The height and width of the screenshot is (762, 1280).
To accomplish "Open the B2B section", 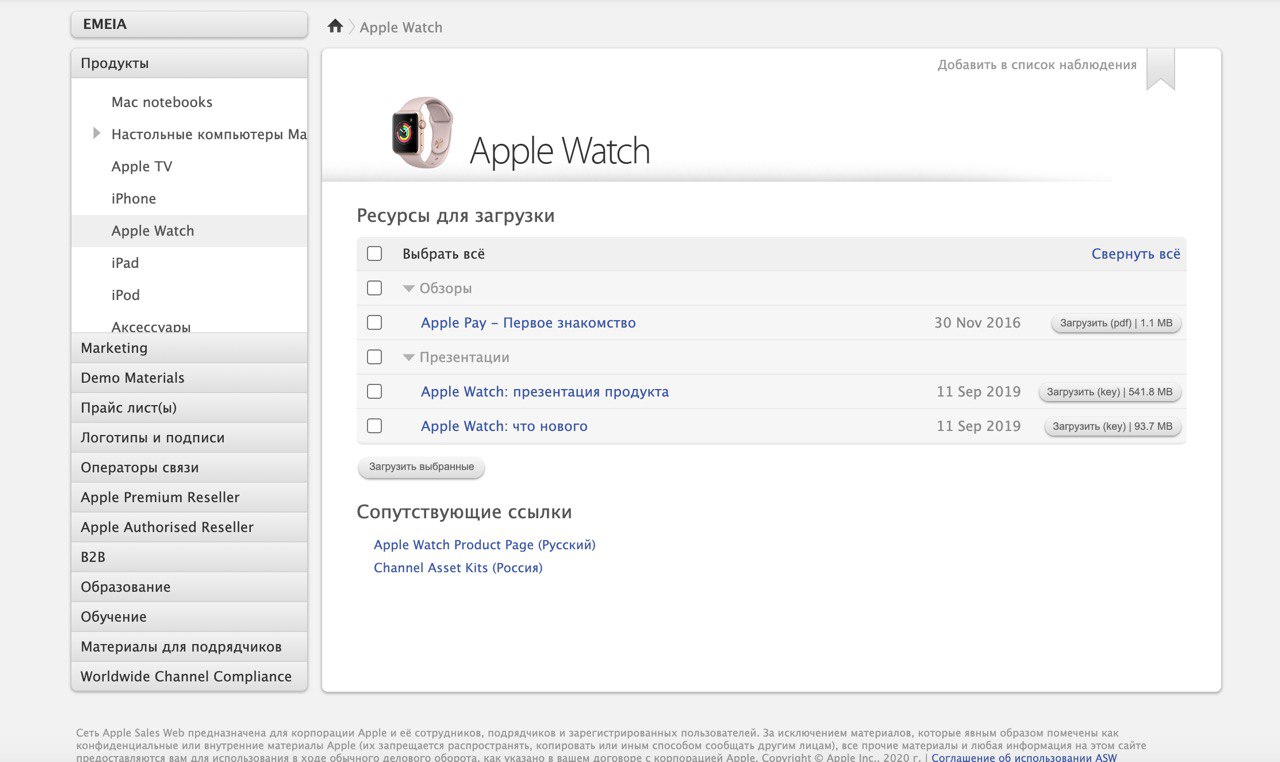I will tap(189, 557).
